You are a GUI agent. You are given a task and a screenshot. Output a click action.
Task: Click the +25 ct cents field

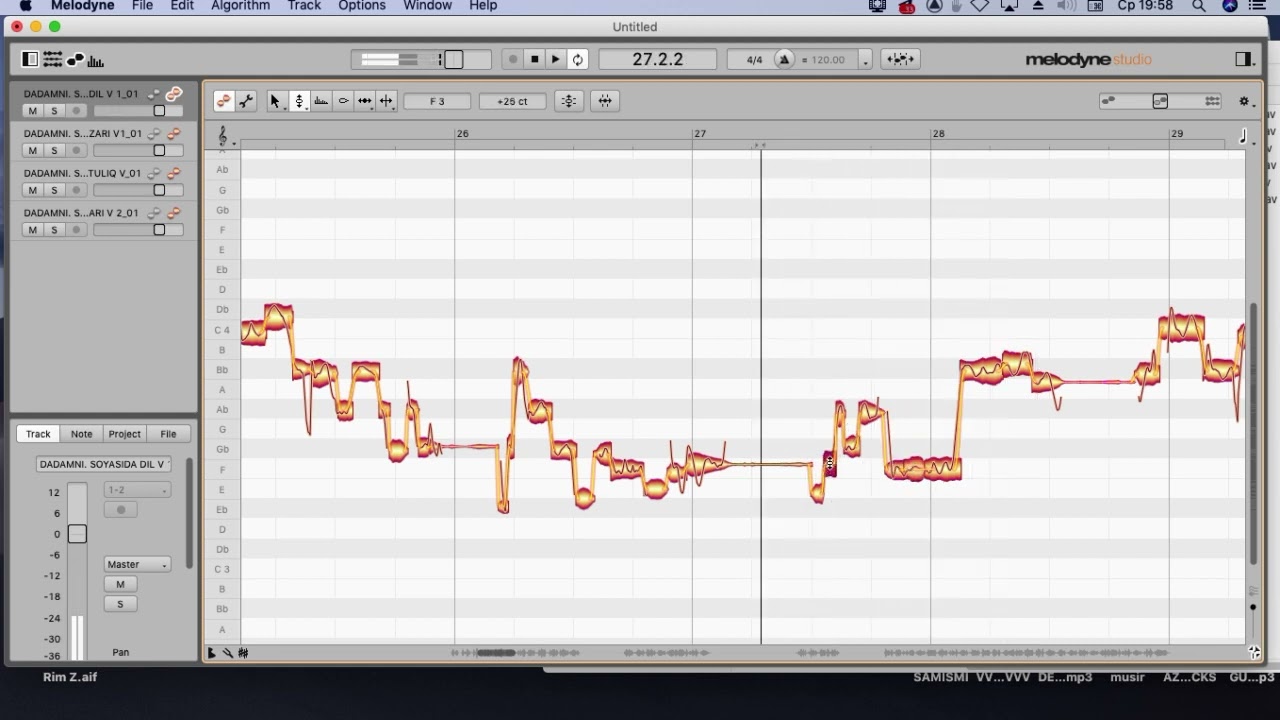[x=512, y=101]
